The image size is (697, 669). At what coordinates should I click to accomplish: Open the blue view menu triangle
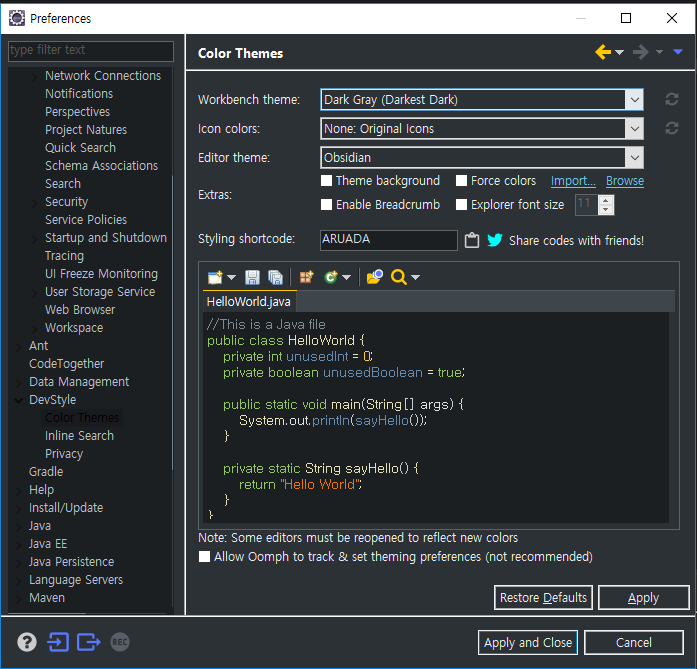(x=678, y=52)
